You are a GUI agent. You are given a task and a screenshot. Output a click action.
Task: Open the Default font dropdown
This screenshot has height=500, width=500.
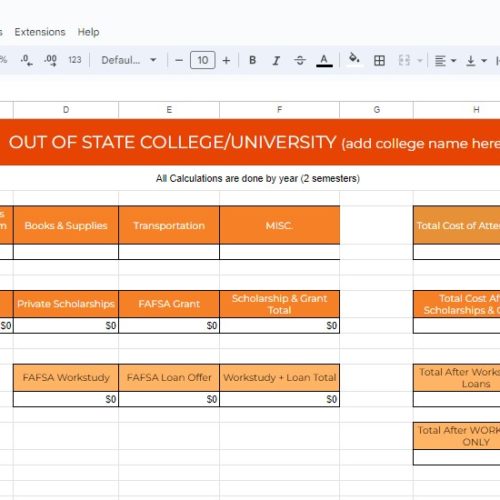pos(129,60)
